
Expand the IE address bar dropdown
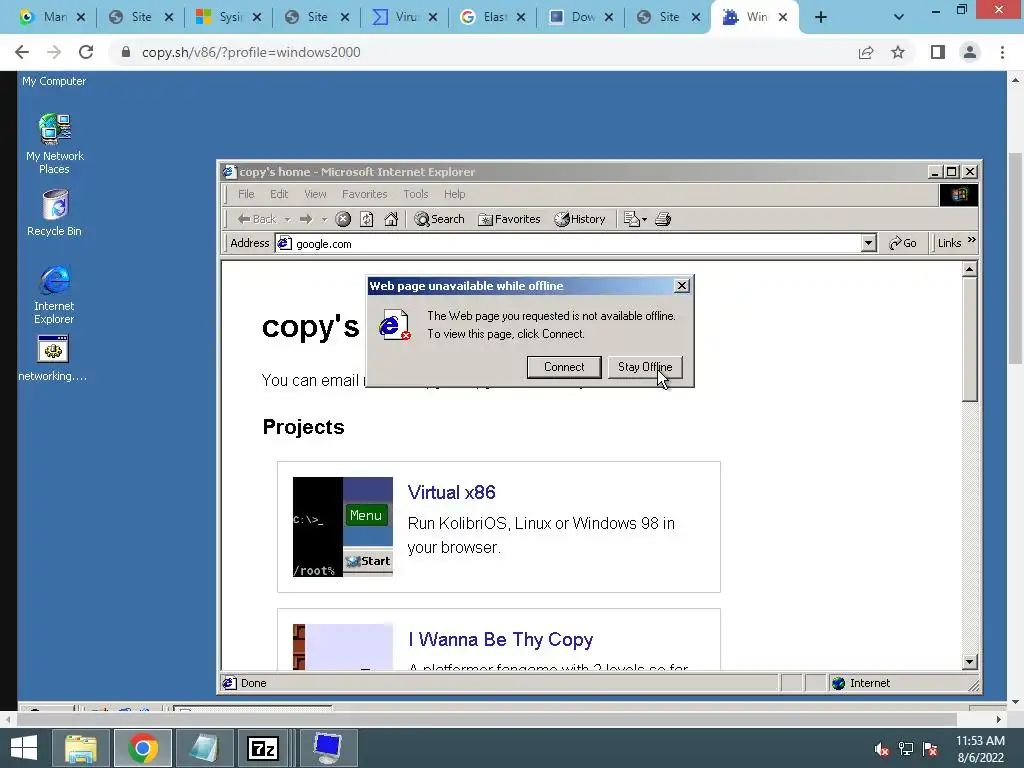[868, 244]
